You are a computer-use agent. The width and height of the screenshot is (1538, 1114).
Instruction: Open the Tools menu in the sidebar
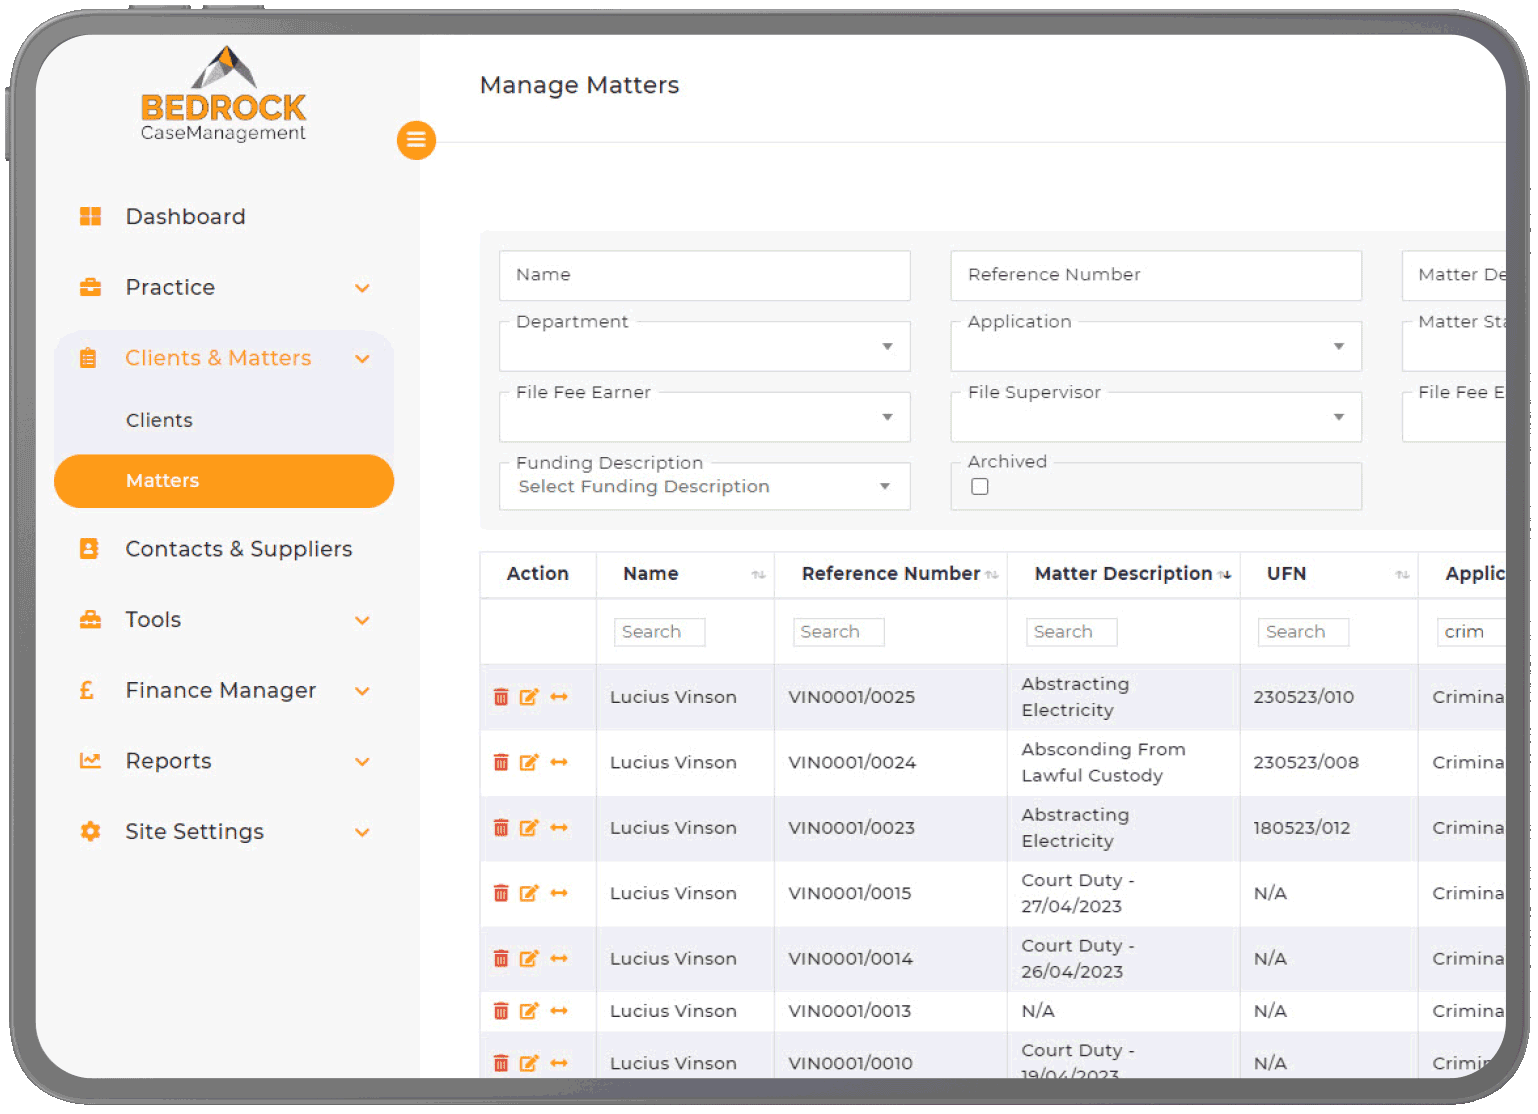click(x=152, y=620)
